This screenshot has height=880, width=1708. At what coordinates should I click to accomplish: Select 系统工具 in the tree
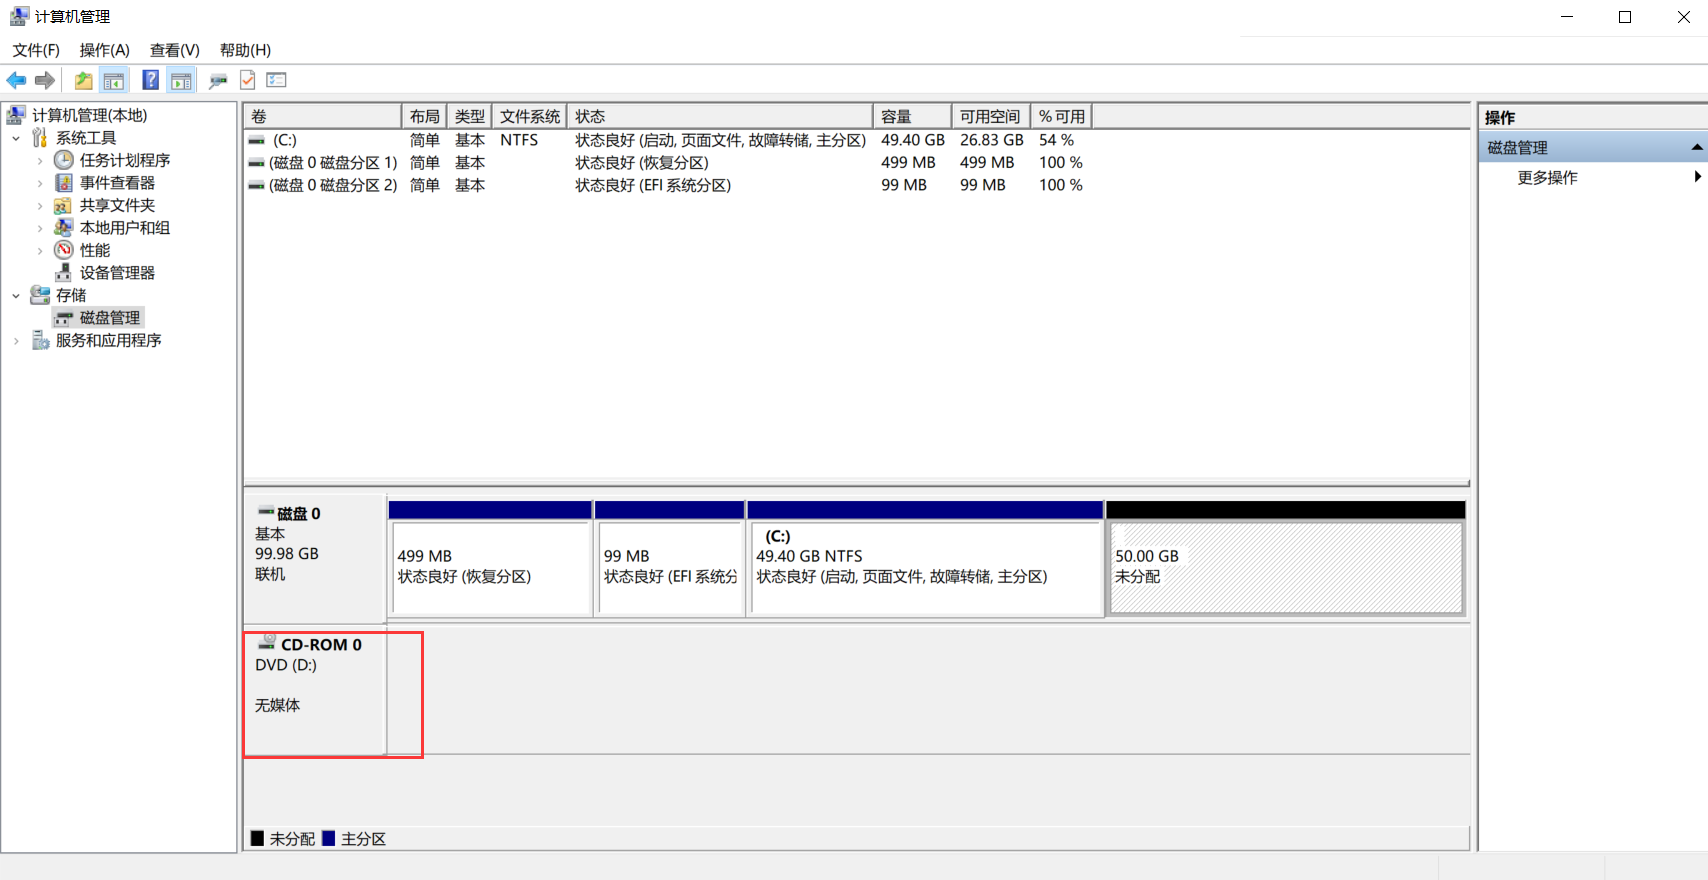86,138
